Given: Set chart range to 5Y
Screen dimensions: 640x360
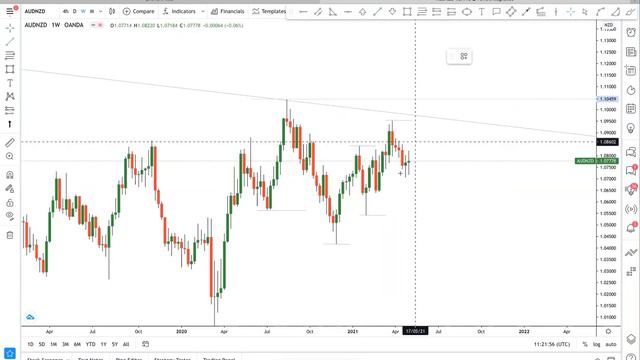Looking at the screenshot, I should (x=115, y=344).
